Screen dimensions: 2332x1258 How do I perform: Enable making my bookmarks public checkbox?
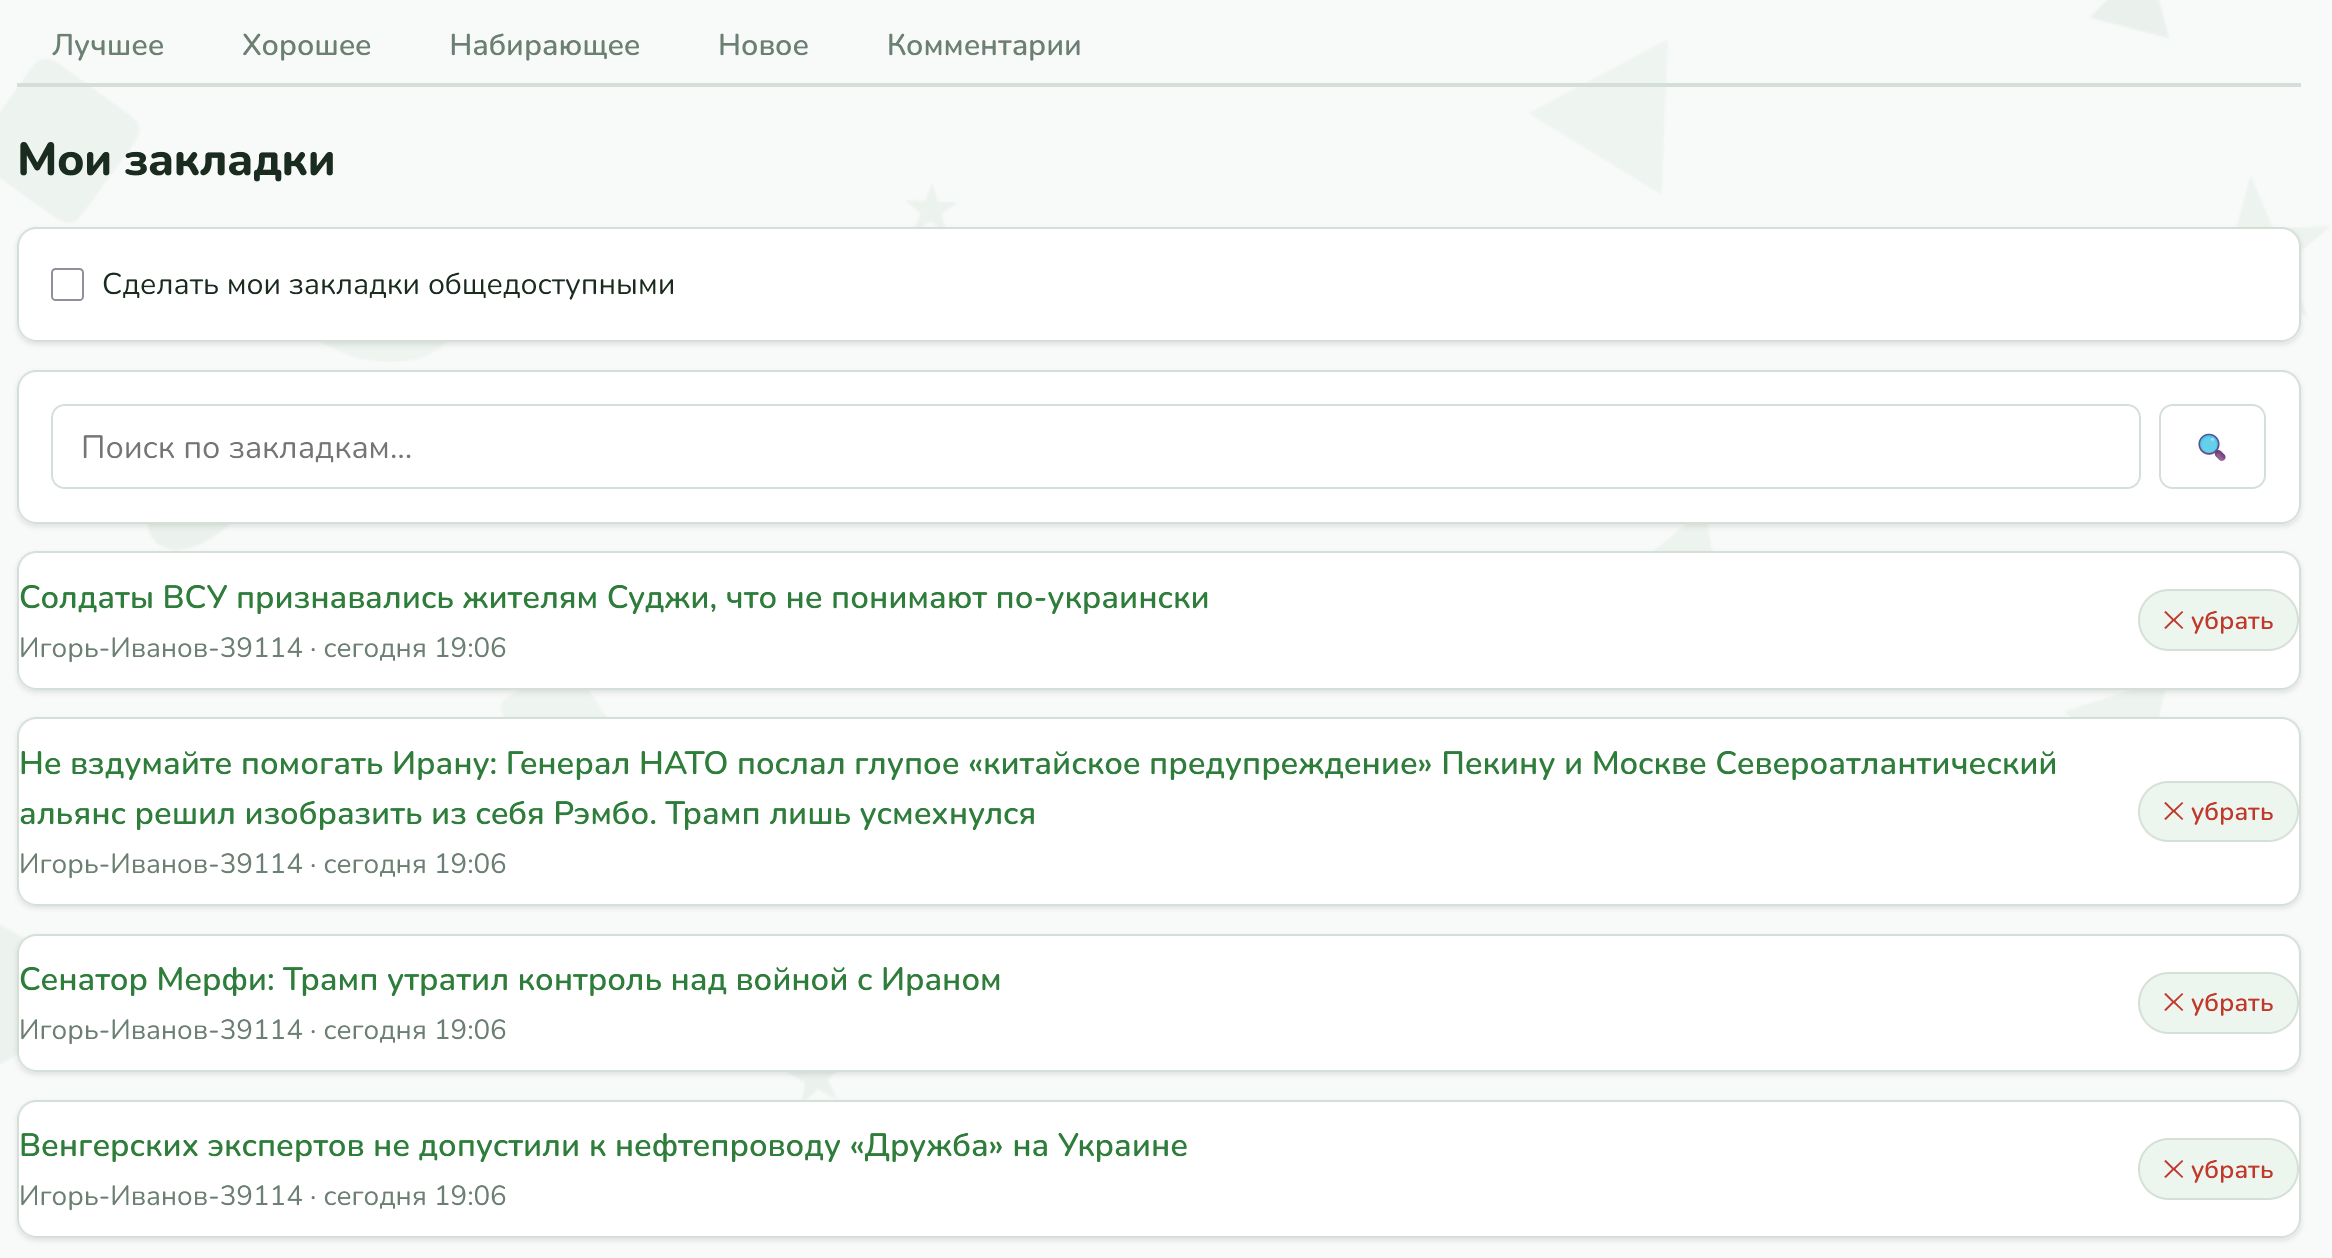[x=67, y=285]
